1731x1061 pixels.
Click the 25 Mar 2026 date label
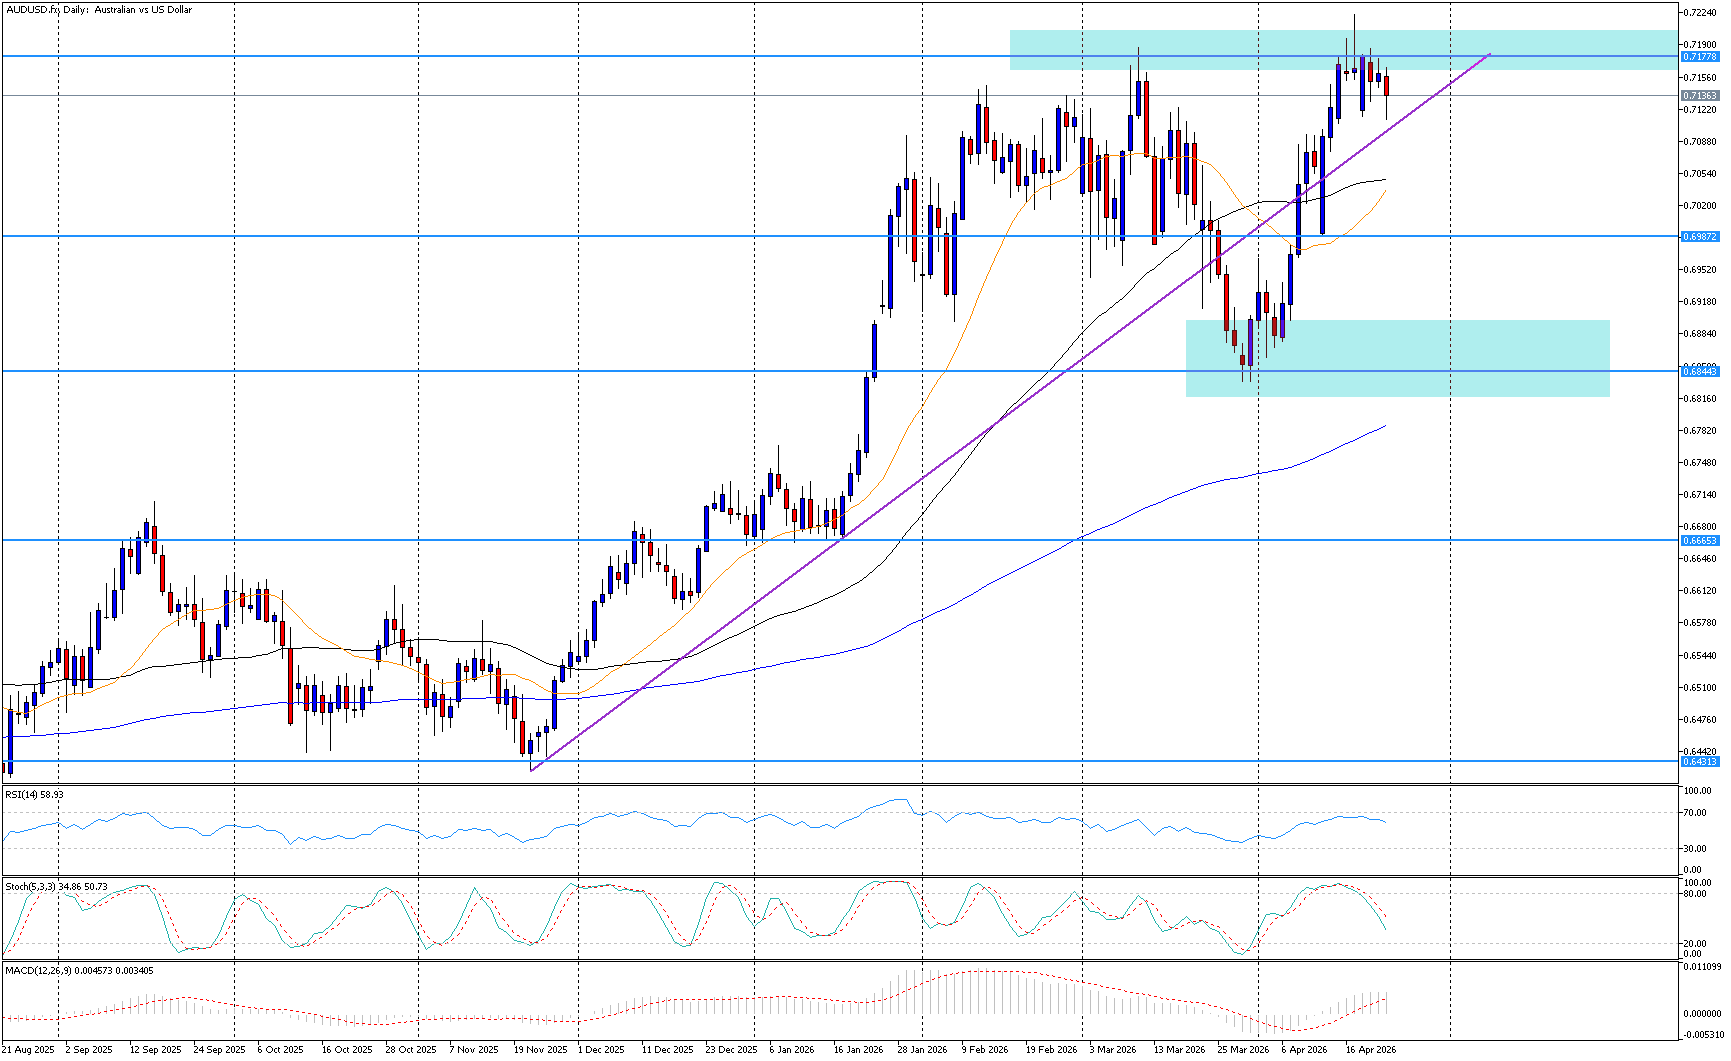(x=1242, y=1049)
